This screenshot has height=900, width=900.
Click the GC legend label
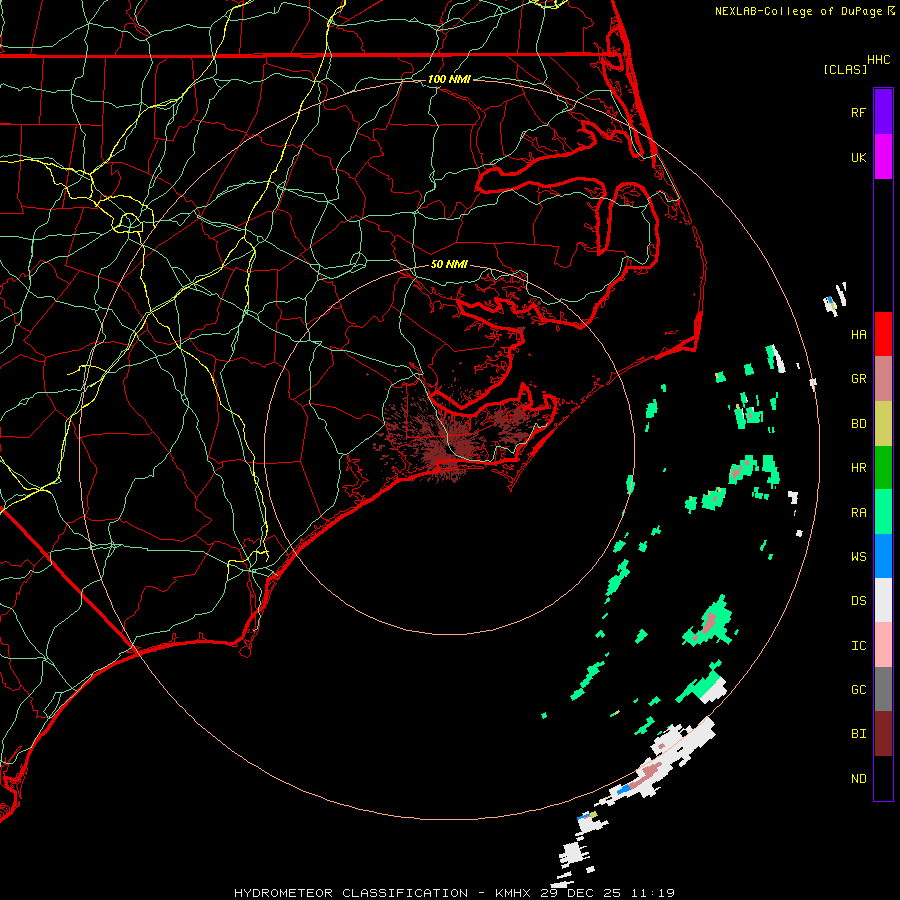(858, 690)
